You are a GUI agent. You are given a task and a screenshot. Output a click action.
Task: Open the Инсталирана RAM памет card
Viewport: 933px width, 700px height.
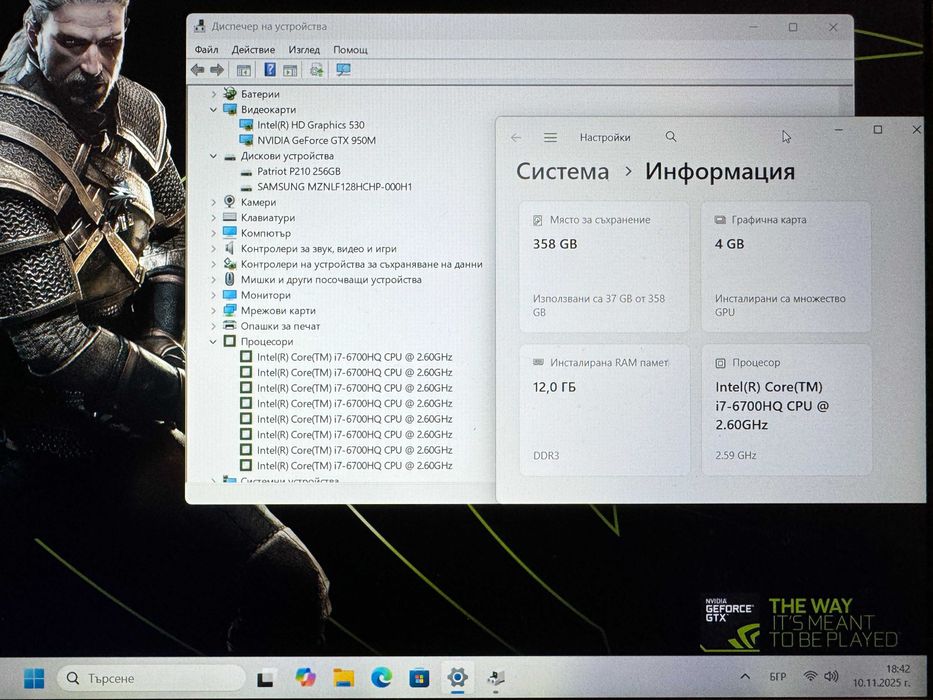click(605, 410)
